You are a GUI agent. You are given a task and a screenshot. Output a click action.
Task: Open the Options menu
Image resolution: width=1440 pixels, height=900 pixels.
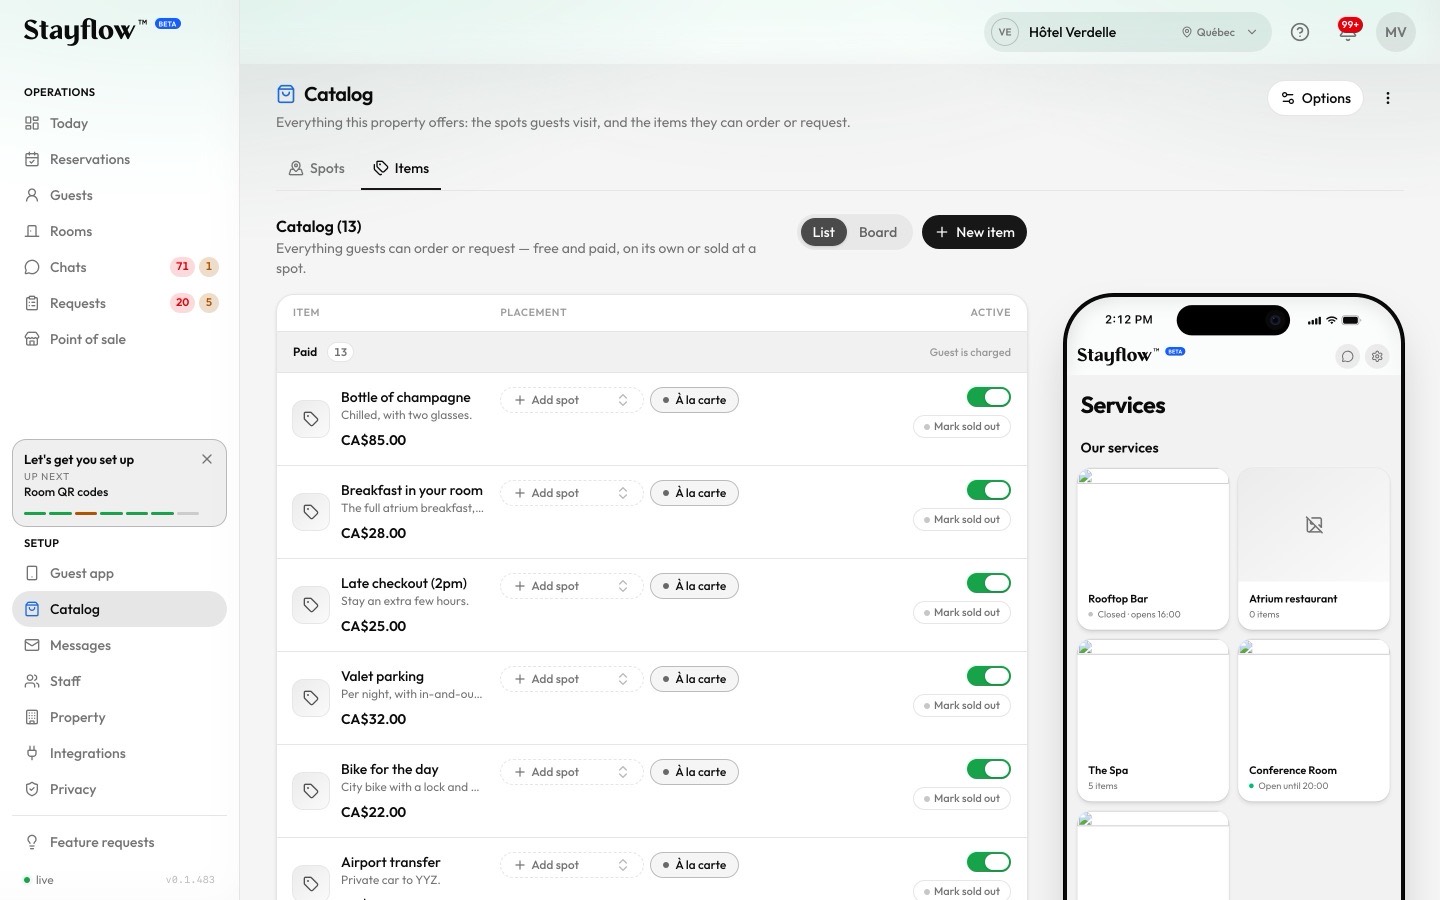click(x=1316, y=98)
